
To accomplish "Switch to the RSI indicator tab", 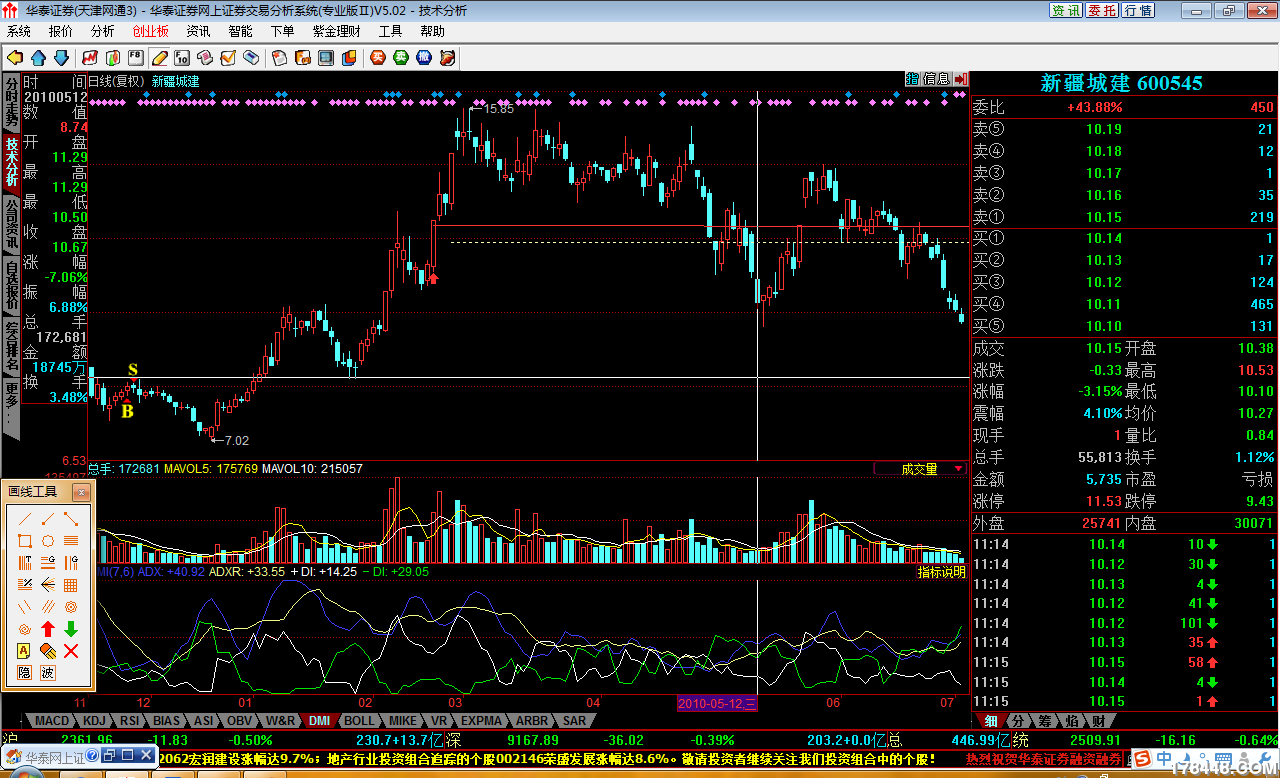I will [x=131, y=720].
